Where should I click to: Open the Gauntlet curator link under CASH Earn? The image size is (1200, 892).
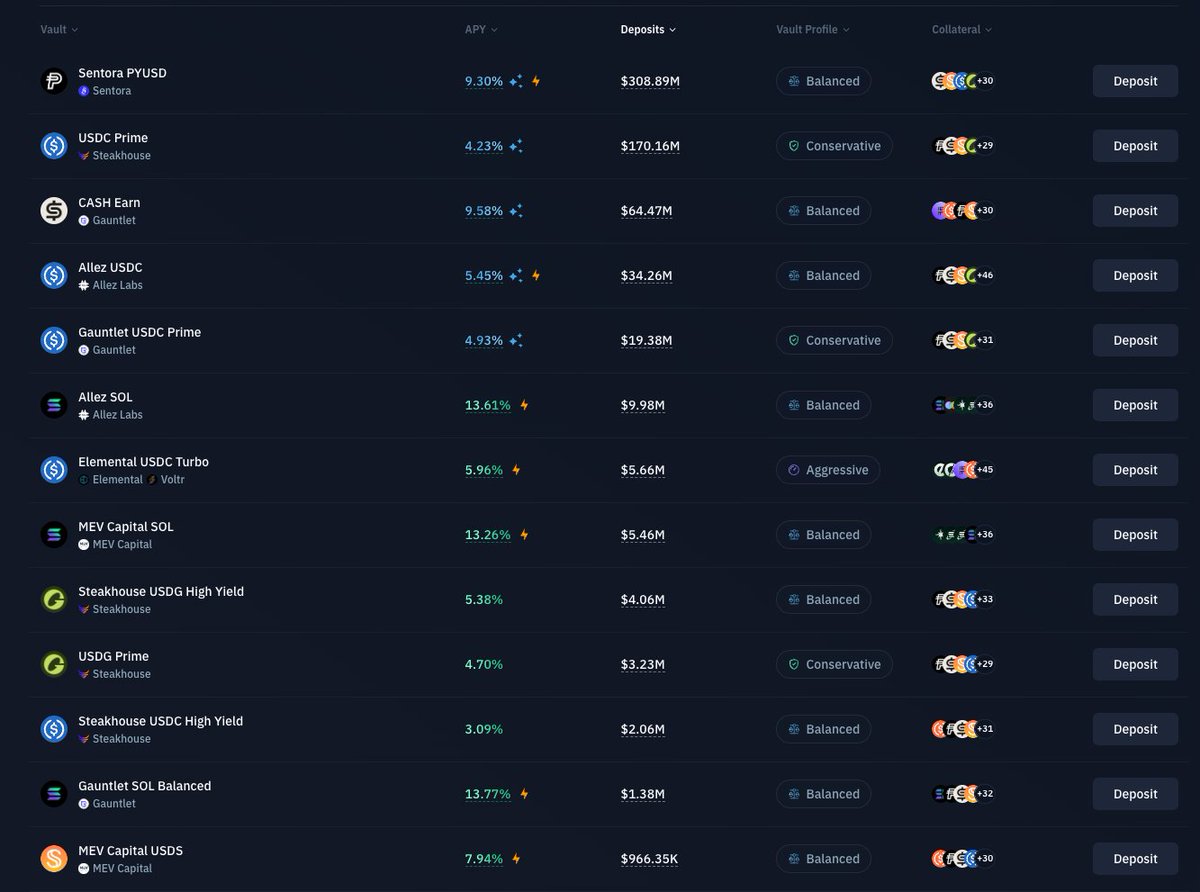(107, 221)
